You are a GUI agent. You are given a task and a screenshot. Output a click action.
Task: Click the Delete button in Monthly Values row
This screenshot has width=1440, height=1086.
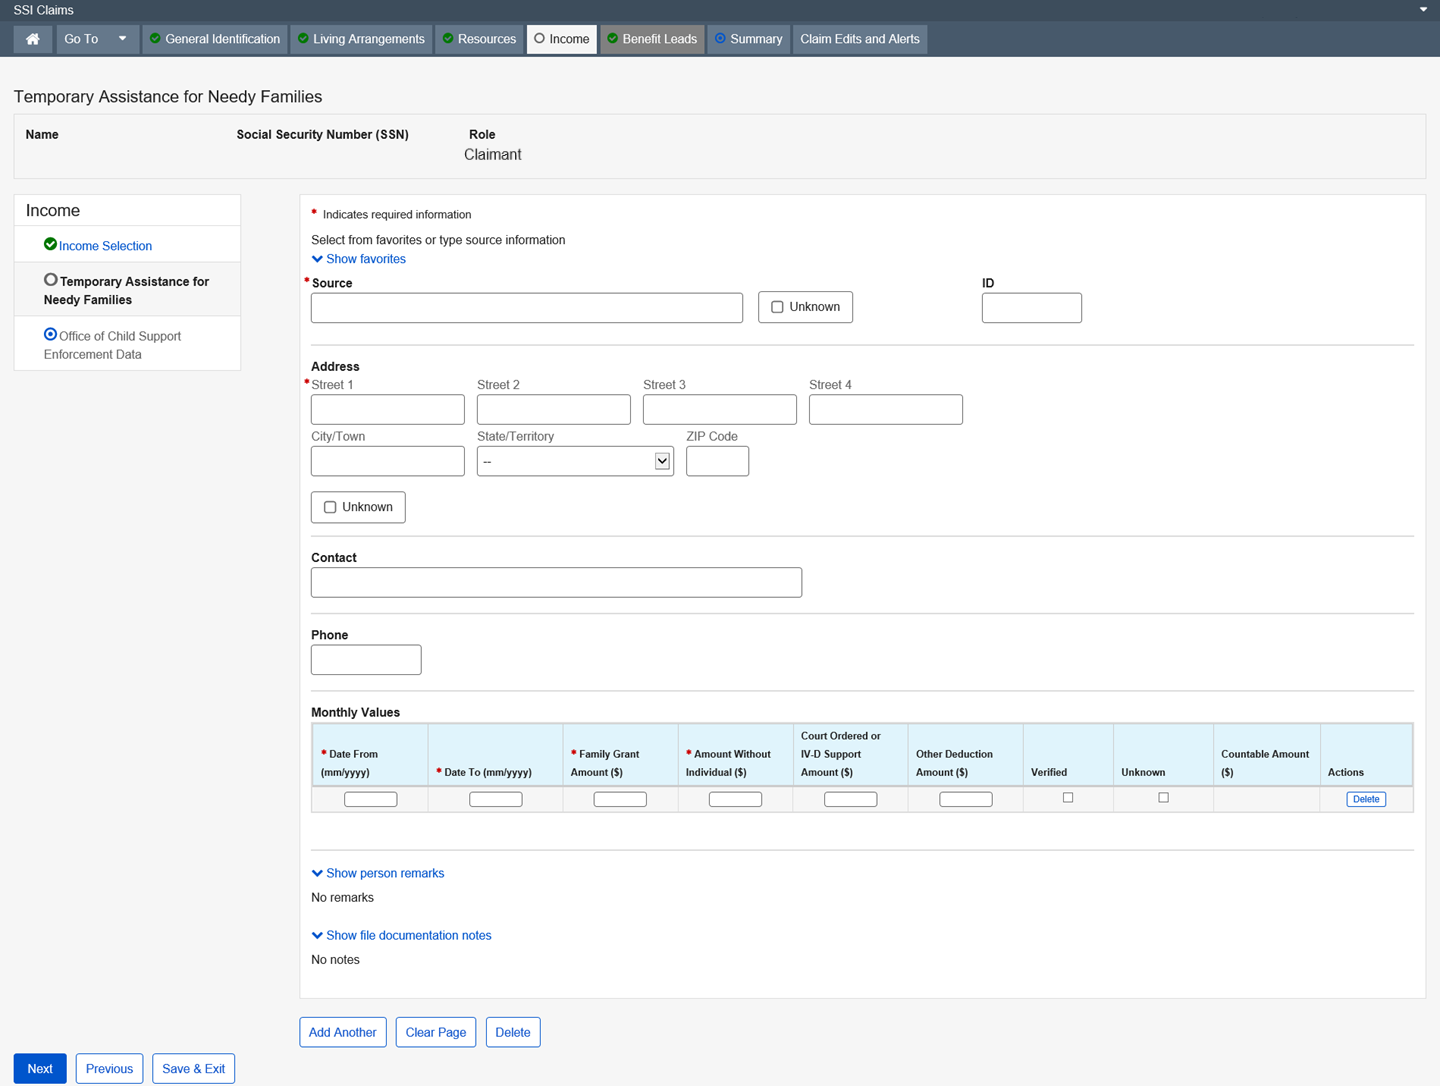1365,799
